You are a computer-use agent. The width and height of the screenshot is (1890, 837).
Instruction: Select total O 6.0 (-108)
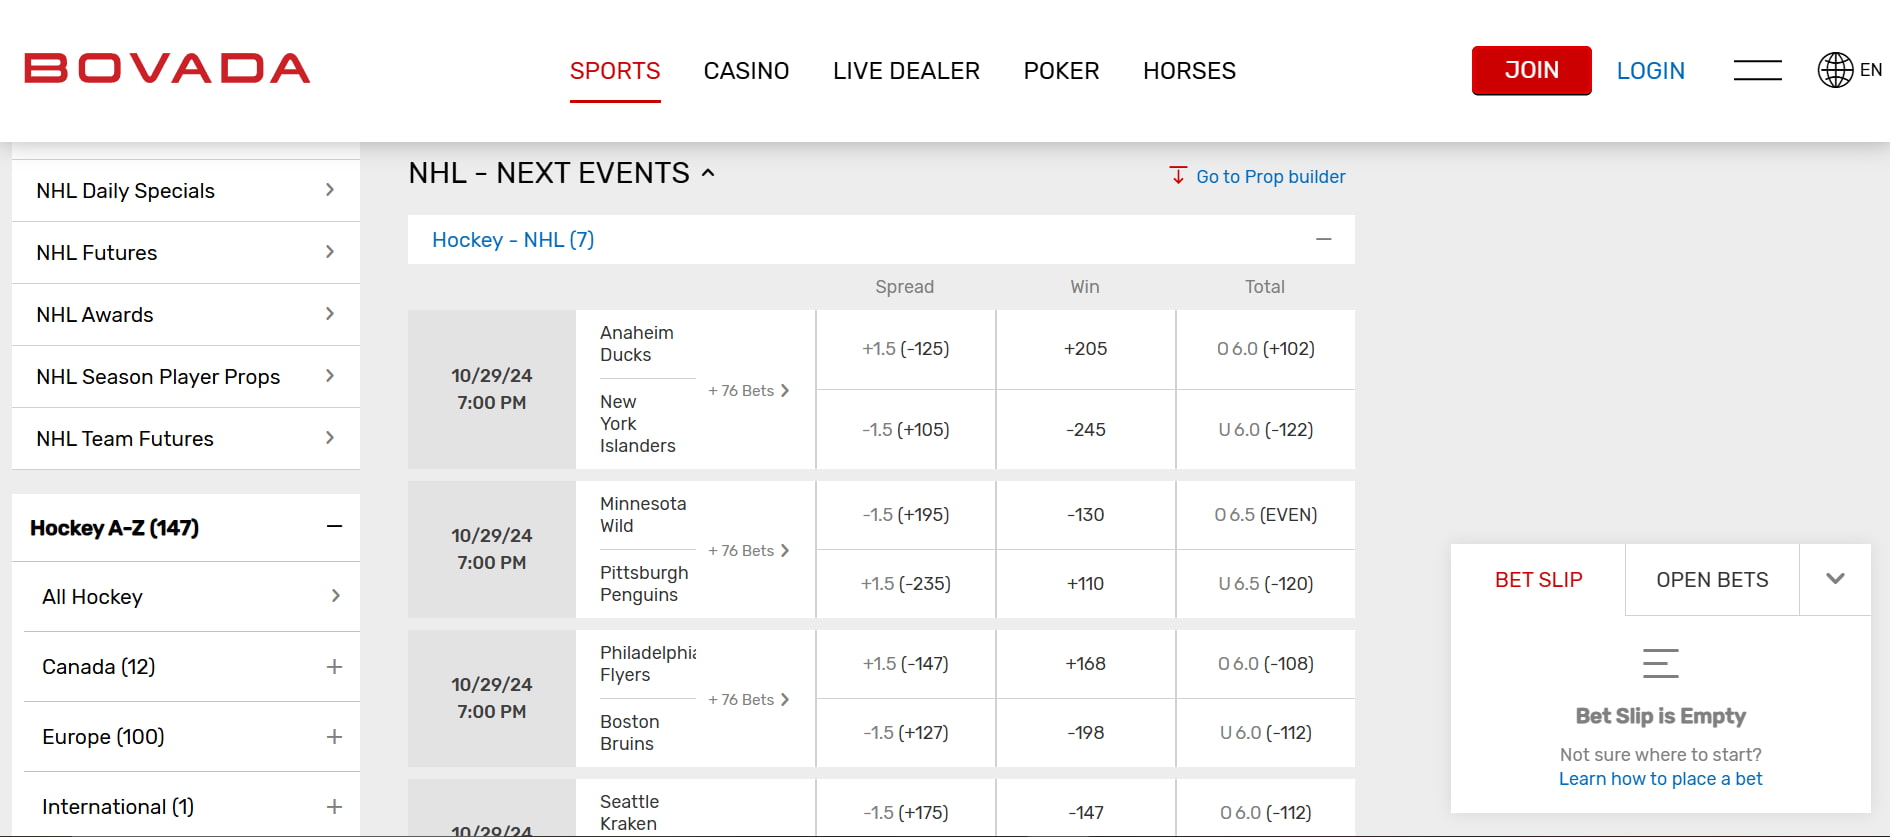[1266, 664]
